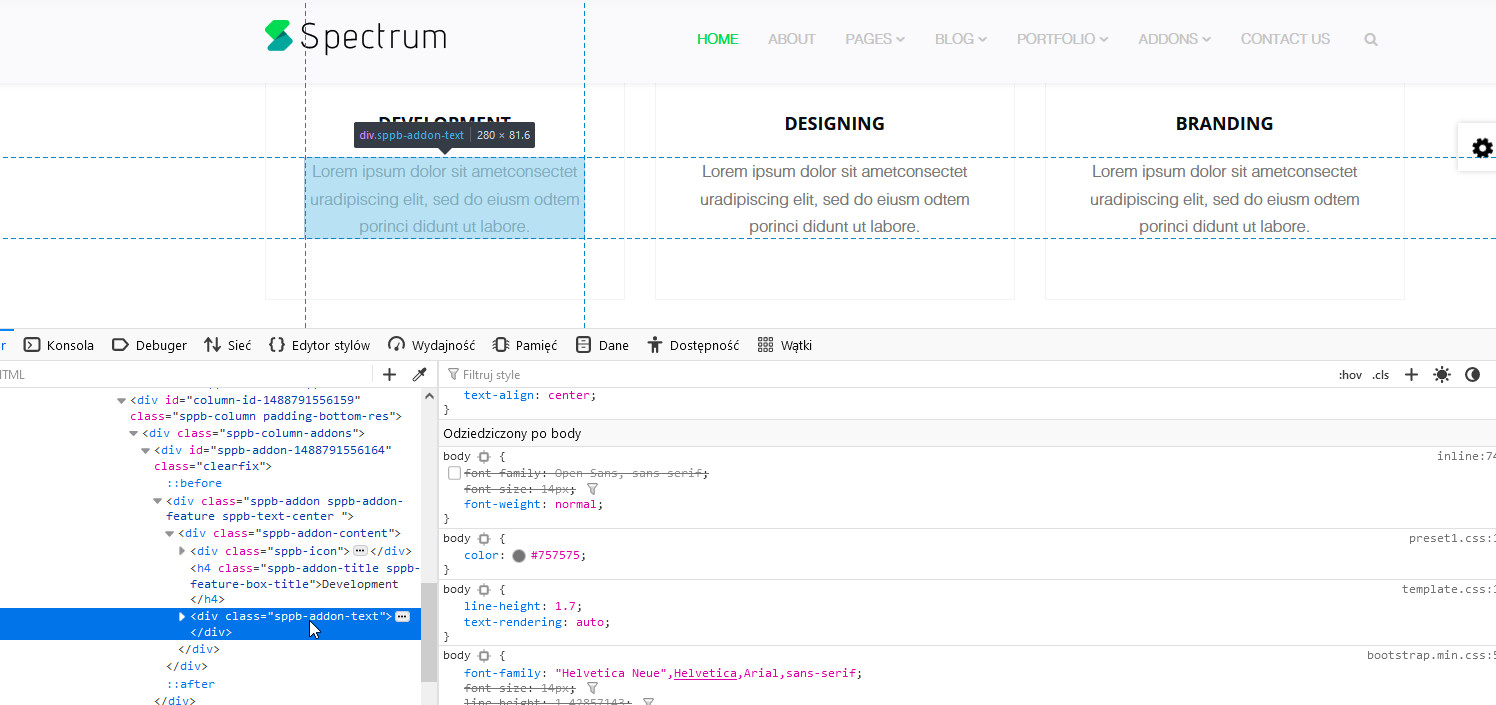Click the selector highlighter icon for preset1.css body
This screenshot has width=1496, height=705.
pos(484,539)
